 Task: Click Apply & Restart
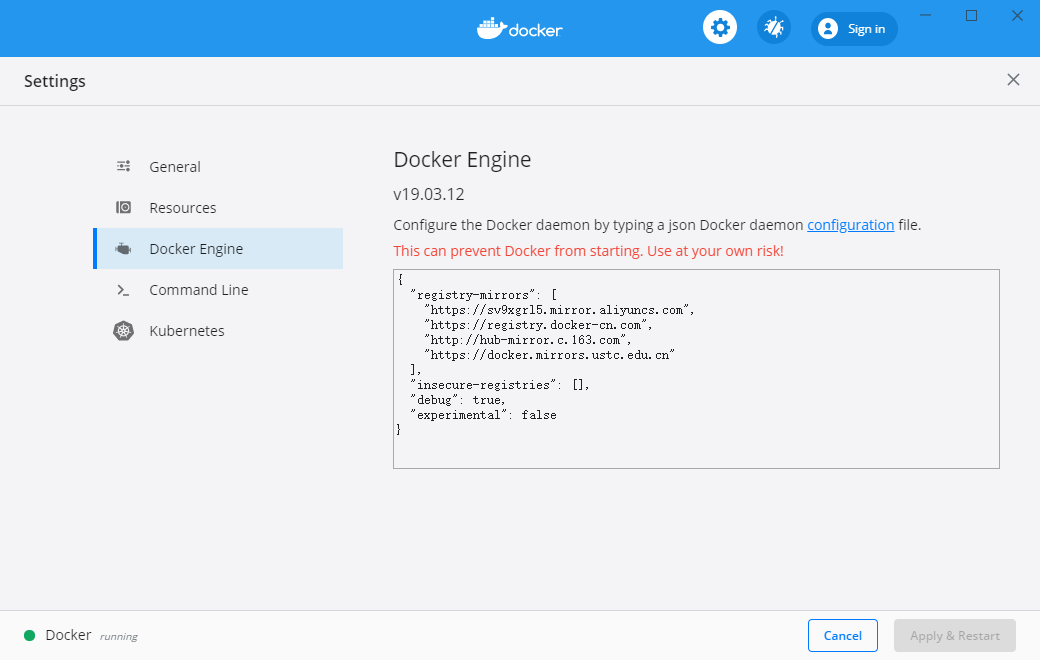(954, 635)
